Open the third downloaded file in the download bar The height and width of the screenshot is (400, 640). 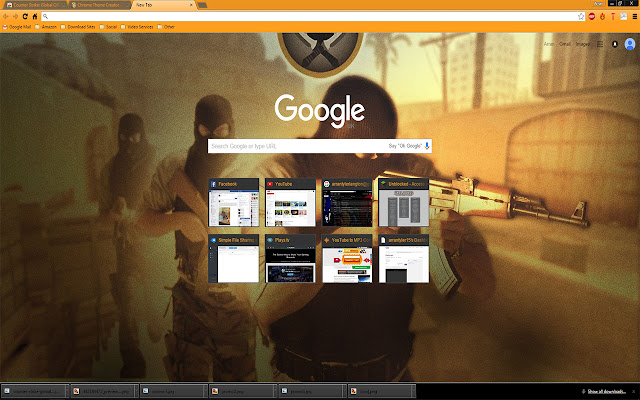172,391
